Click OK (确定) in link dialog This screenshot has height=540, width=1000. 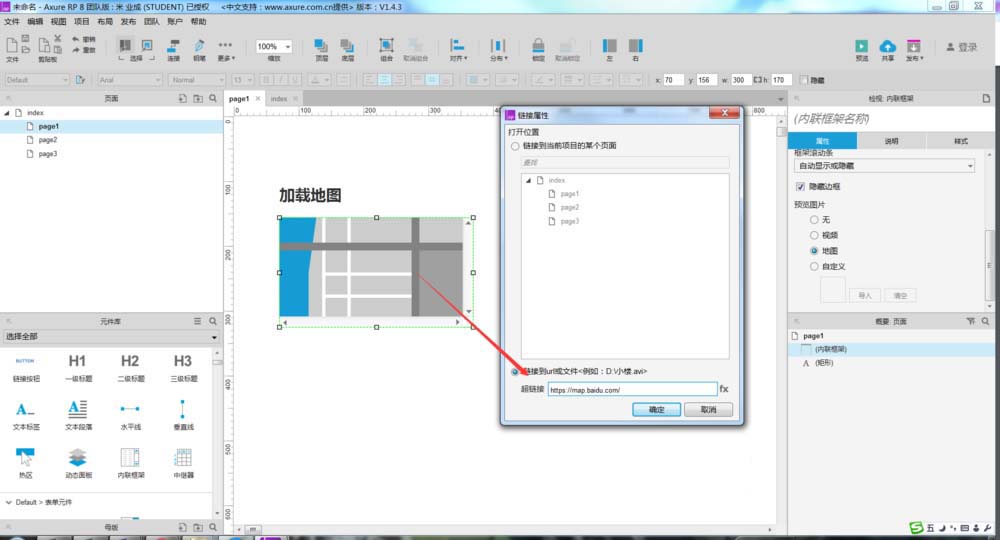(x=656, y=409)
